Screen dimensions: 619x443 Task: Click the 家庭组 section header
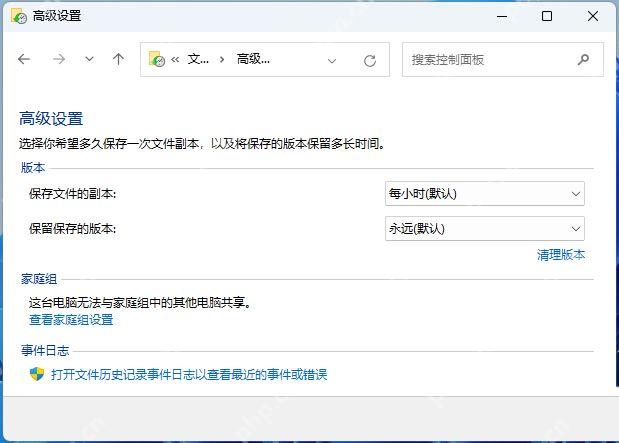[39, 279]
